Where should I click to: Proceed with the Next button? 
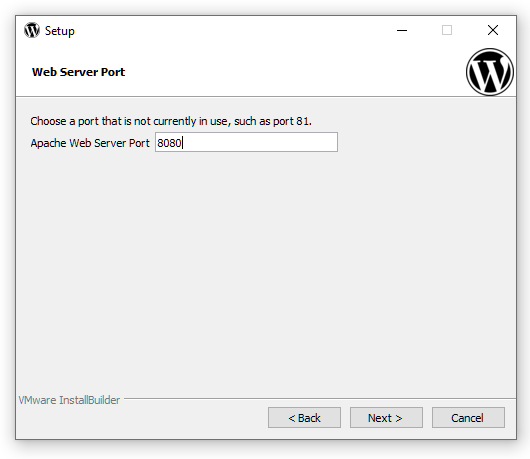click(386, 418)
